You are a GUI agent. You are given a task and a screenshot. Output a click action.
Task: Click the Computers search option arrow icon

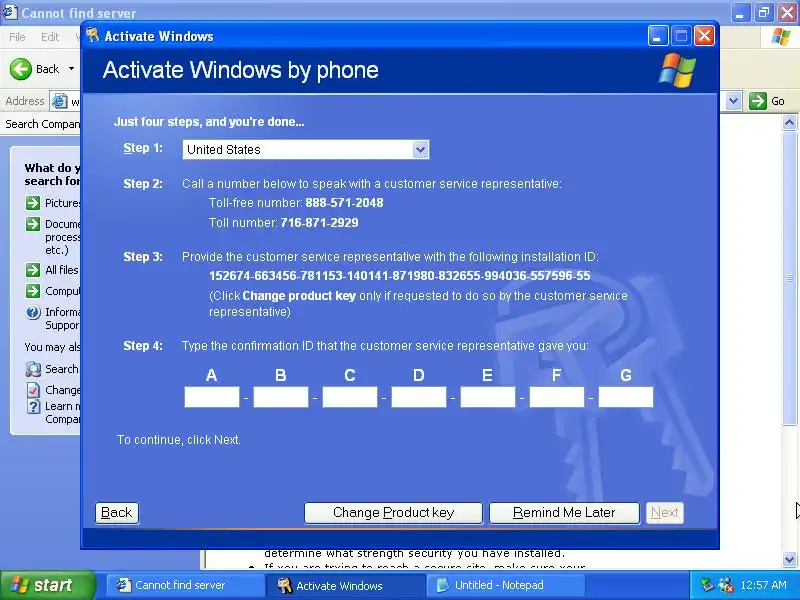[x=33, y=291]
